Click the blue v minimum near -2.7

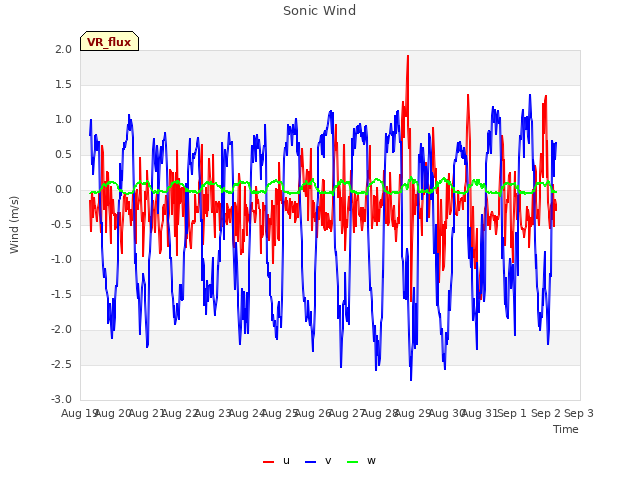pyautogui.click(x=411, y=380)
